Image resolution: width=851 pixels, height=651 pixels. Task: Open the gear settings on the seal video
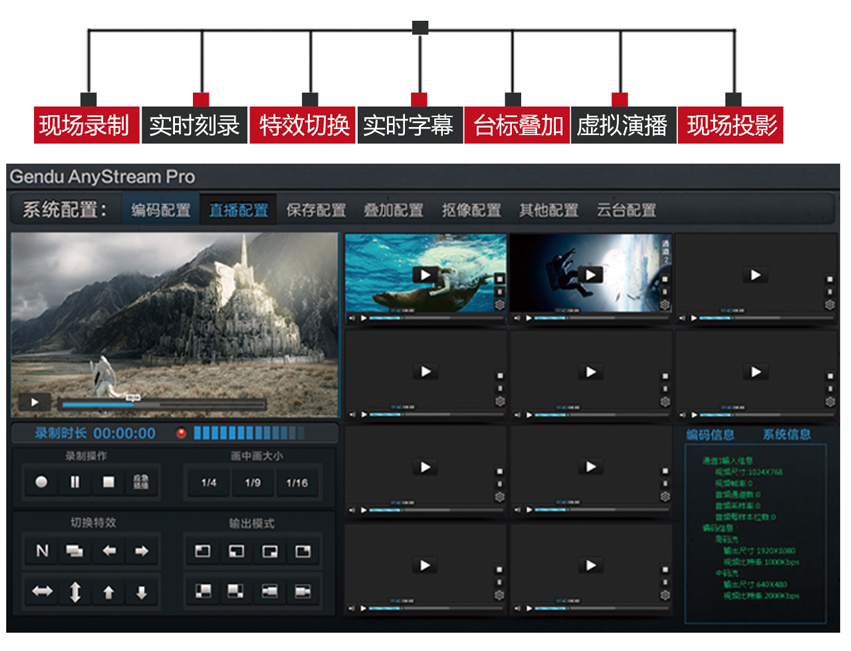point(500,305)
